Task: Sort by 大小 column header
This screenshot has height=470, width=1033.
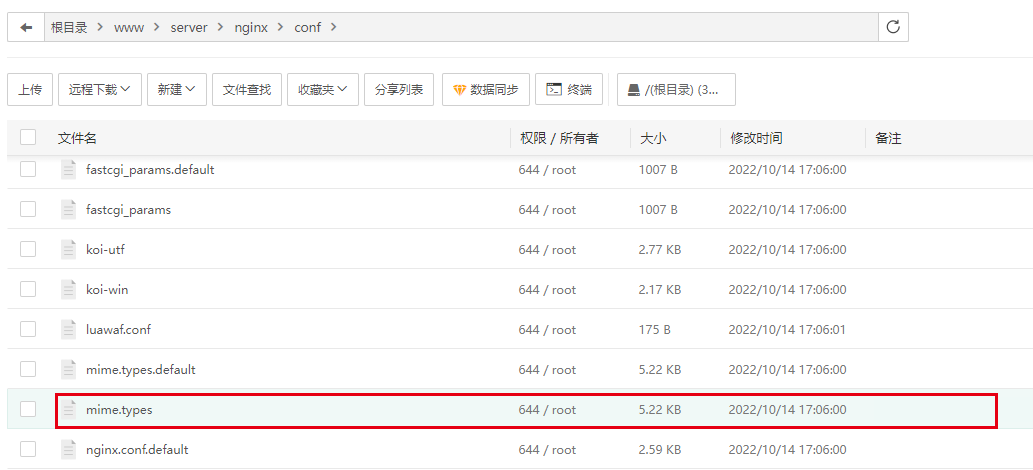Action: [x=653, y=138]
